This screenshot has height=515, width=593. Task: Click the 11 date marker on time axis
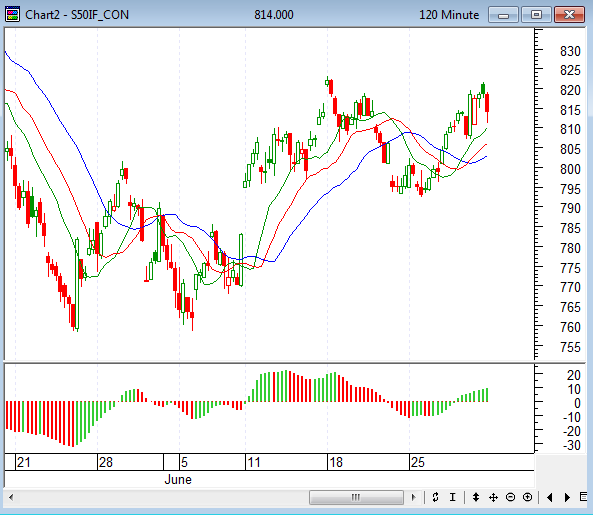(x=254, y=462)
